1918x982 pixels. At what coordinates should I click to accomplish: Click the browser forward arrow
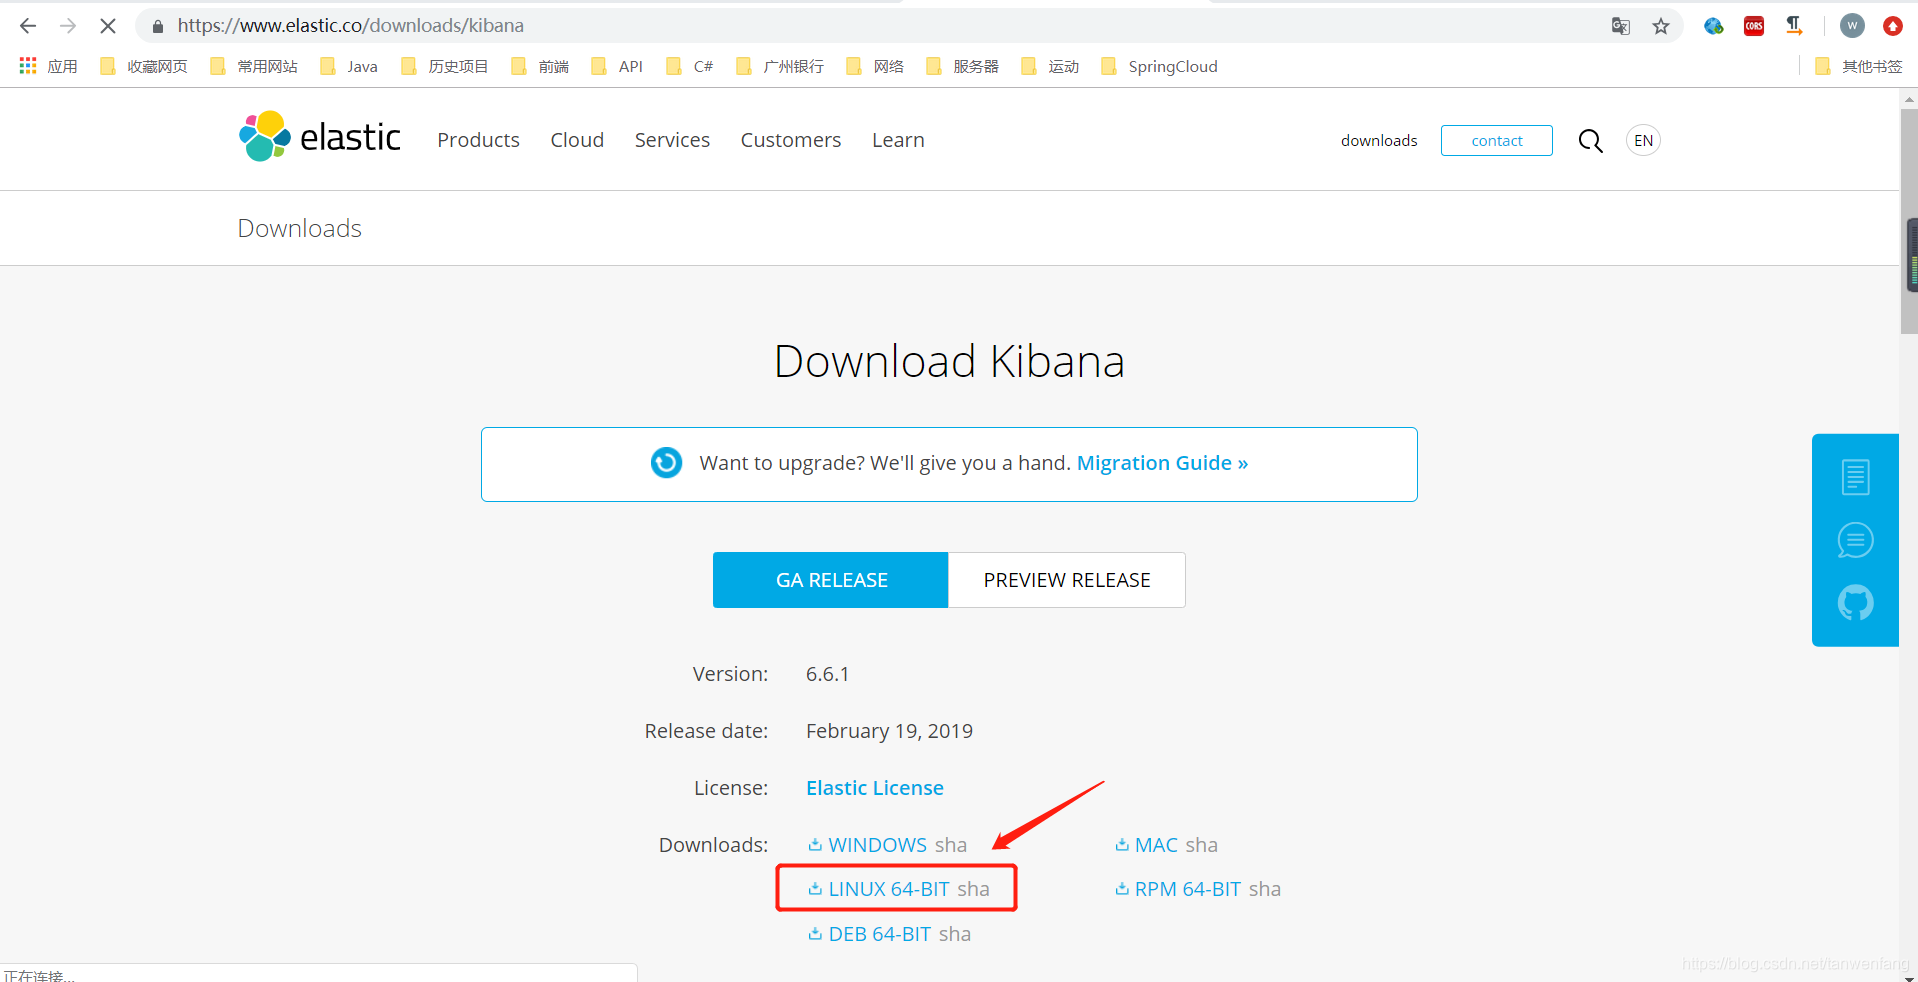[x=68, y=26]
